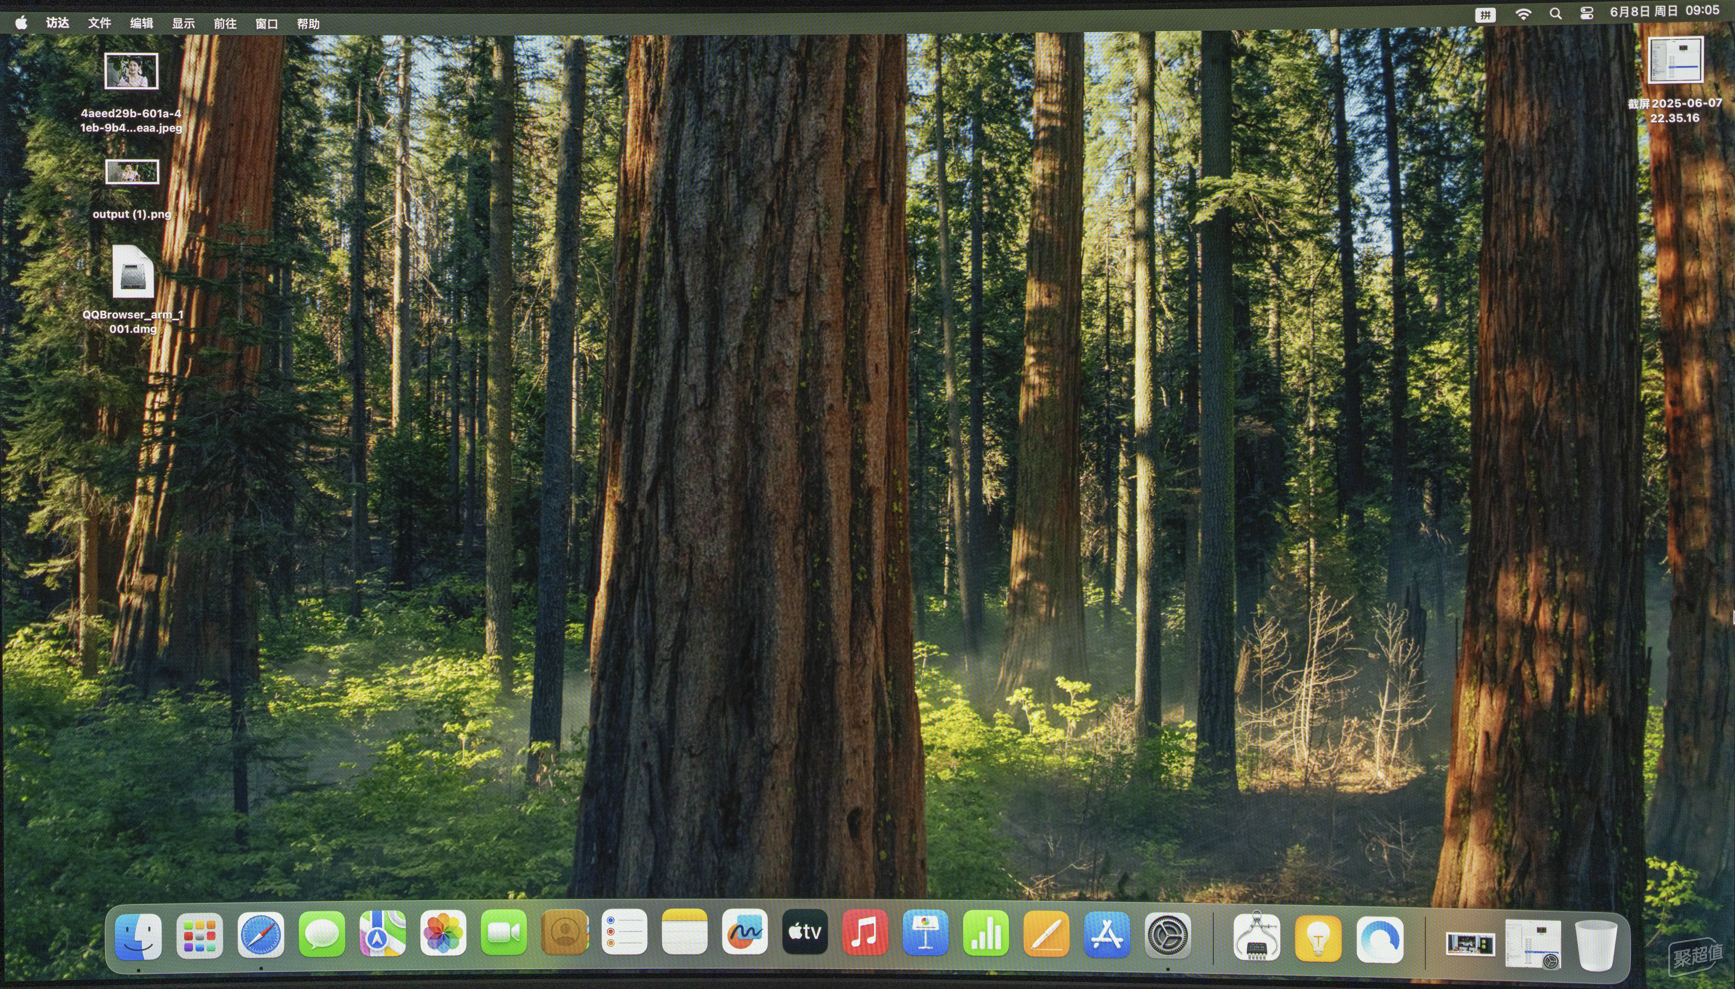Select output (1).png on the desktop
The height and width of the screenshot is (989, 1735).
point(131,190)
